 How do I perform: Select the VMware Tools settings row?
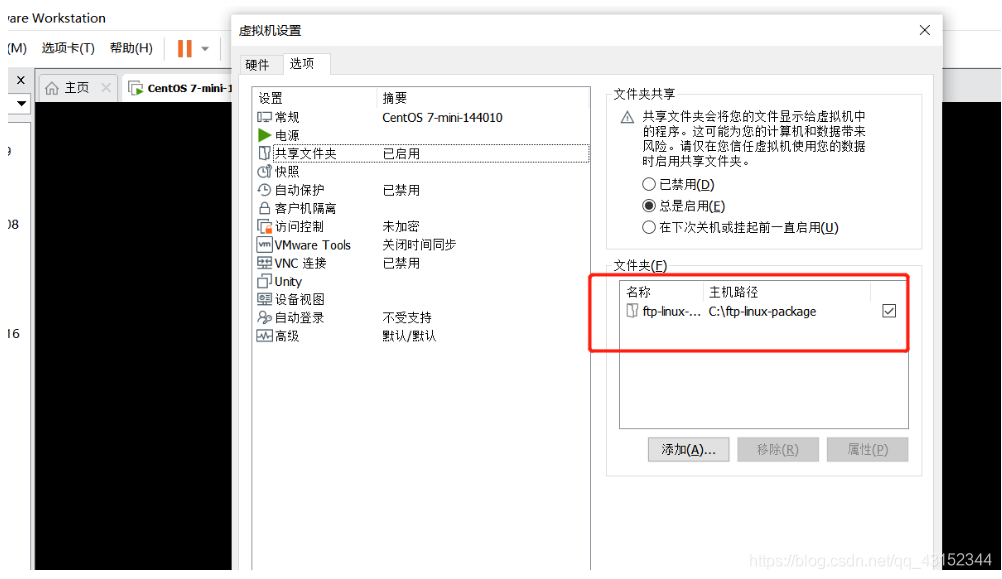coord(422,245)
